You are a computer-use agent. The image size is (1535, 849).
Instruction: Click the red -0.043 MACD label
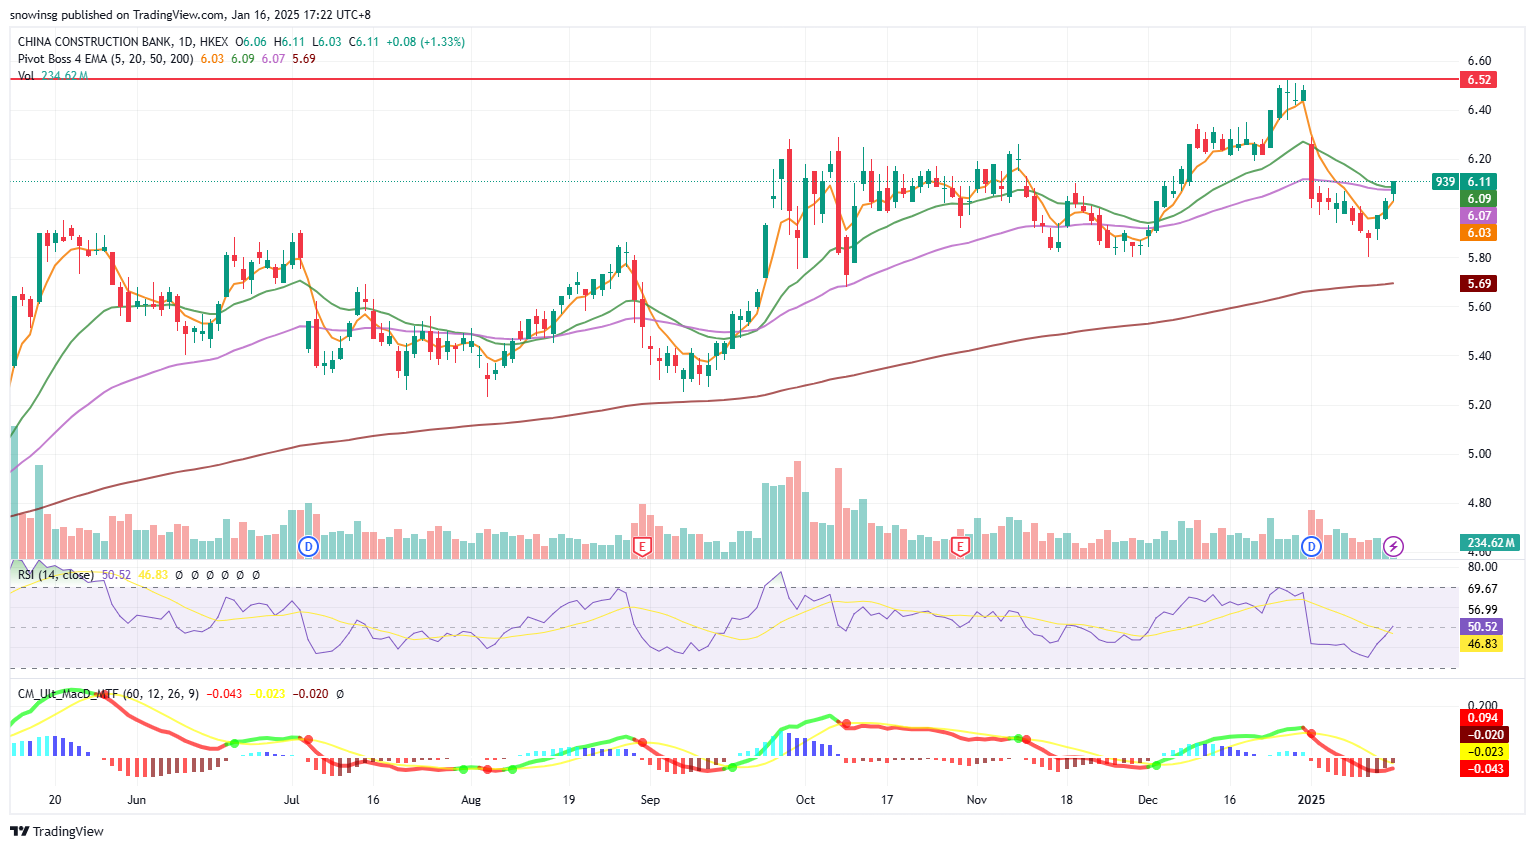pos(1484,769)
